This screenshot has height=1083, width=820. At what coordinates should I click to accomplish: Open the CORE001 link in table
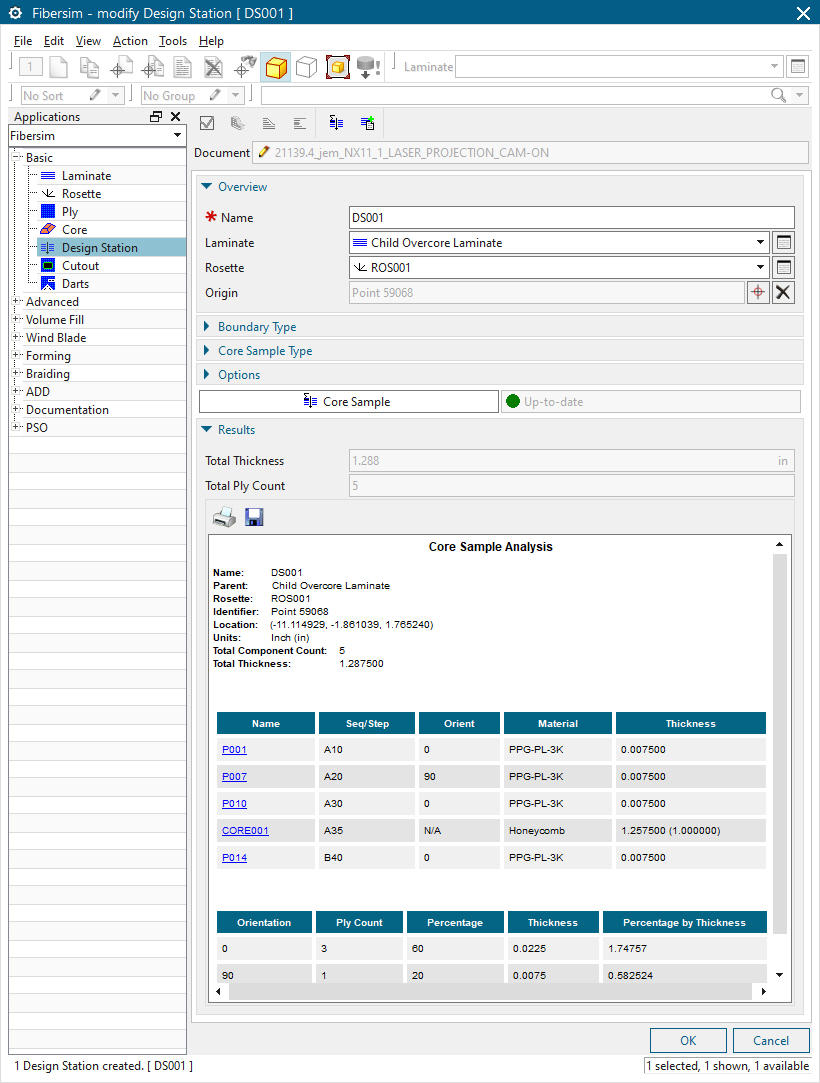click(x=245, y=830)
